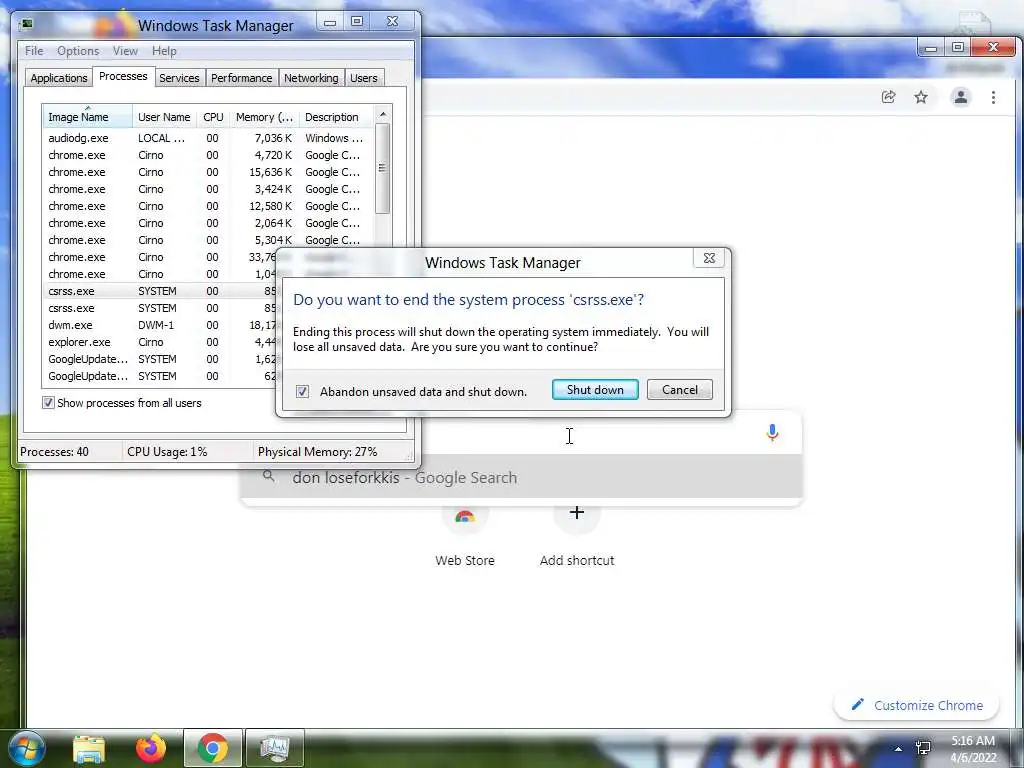
Task: Click Customize Chrome button
Action: pyautogui.click(x=917, y=705)
